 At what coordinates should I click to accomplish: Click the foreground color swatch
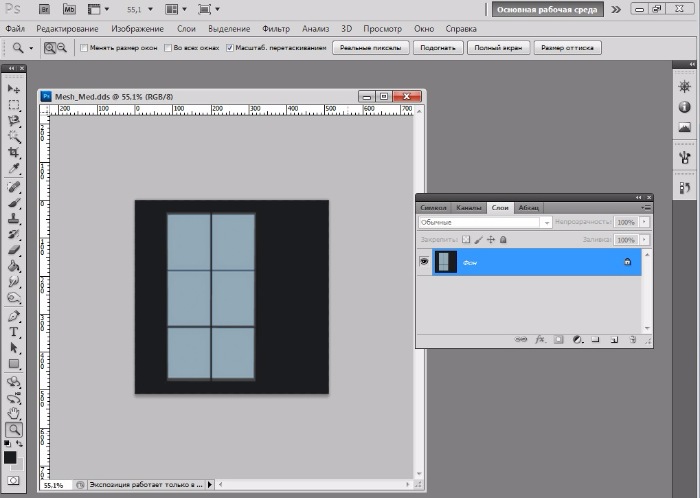click(10, 457)
